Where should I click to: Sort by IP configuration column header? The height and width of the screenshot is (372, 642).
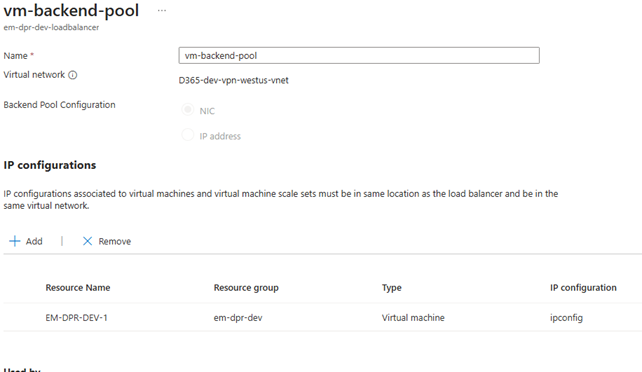(583, 288)
